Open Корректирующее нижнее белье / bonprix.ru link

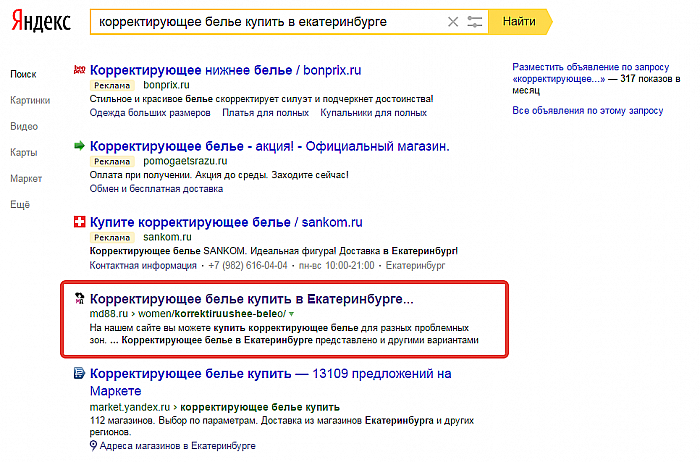click(x=225, y=70)
